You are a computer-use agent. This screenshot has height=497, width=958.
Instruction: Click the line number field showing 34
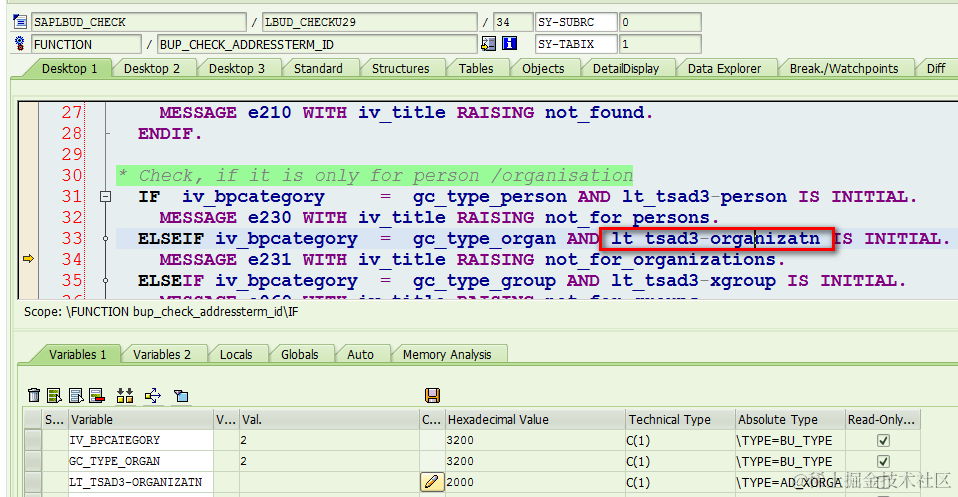[513, 22]
